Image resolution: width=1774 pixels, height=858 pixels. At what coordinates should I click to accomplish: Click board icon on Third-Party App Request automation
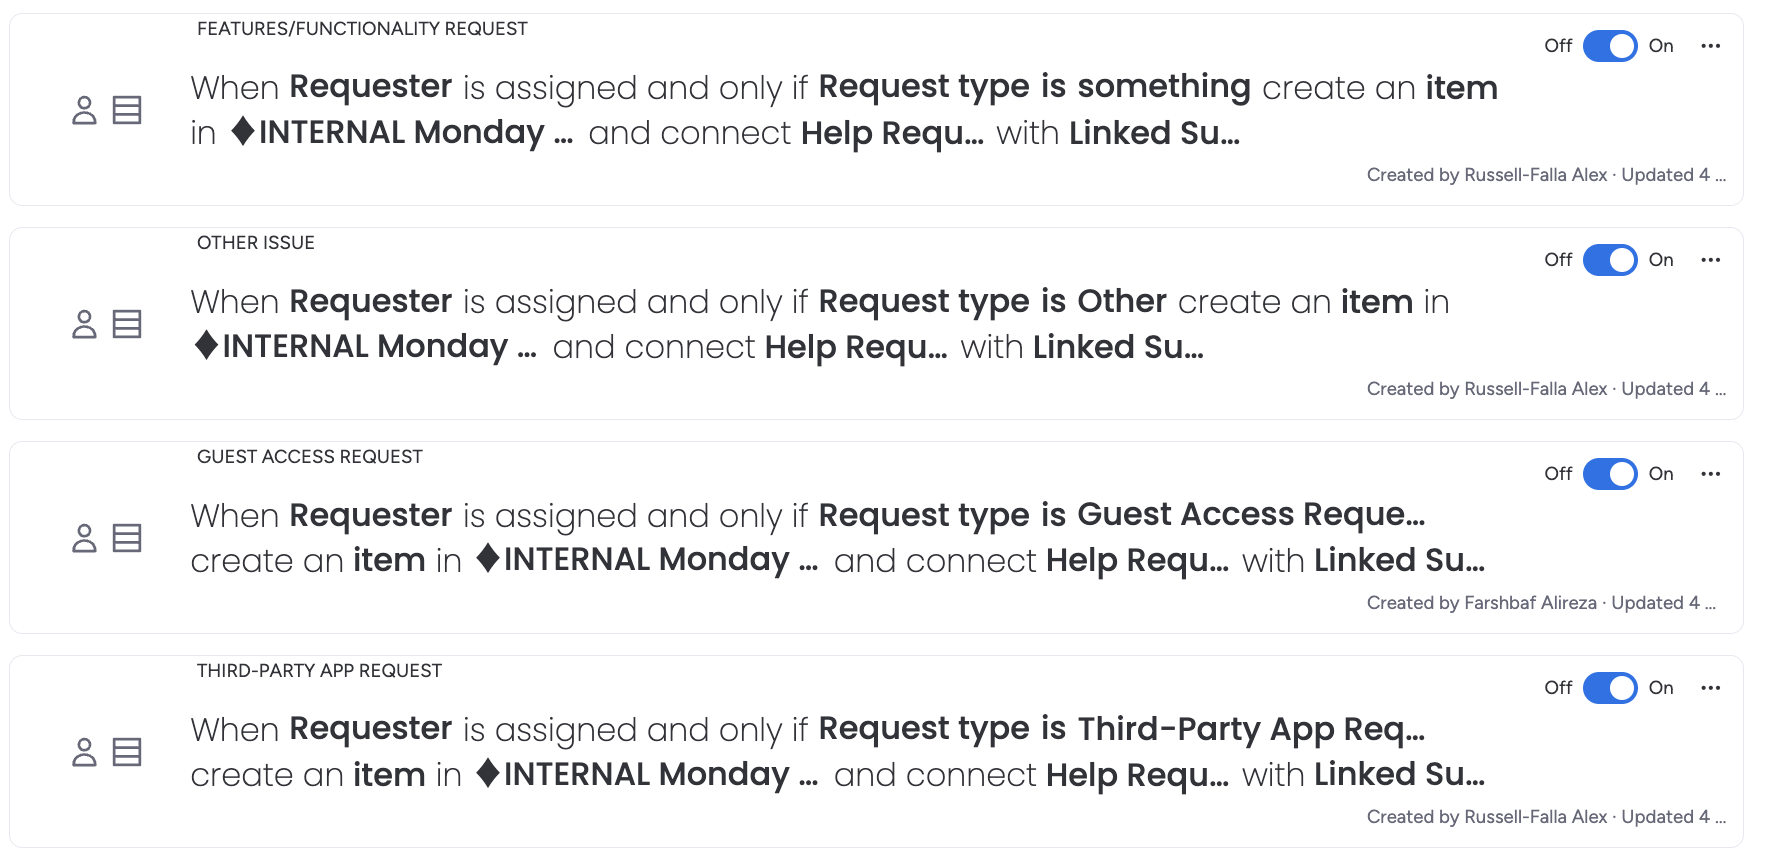point(127,752)
